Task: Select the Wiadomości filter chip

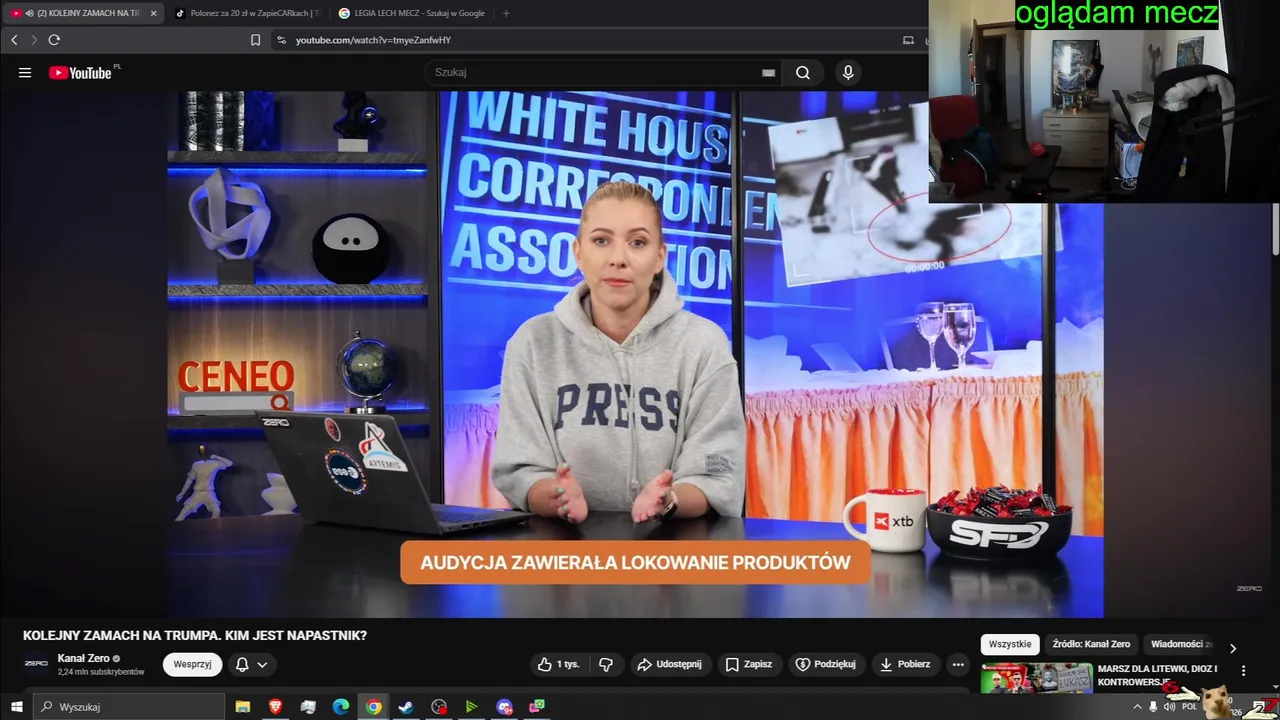Action: coord(1181,645)
